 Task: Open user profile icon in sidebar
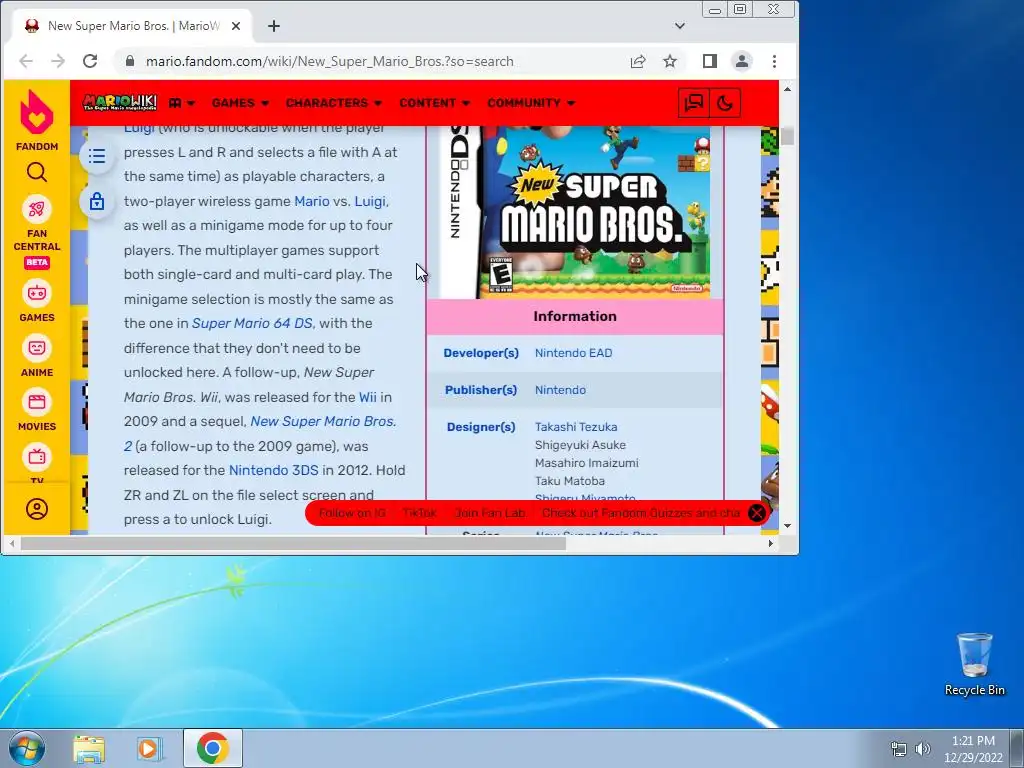[x=37, y=509]
